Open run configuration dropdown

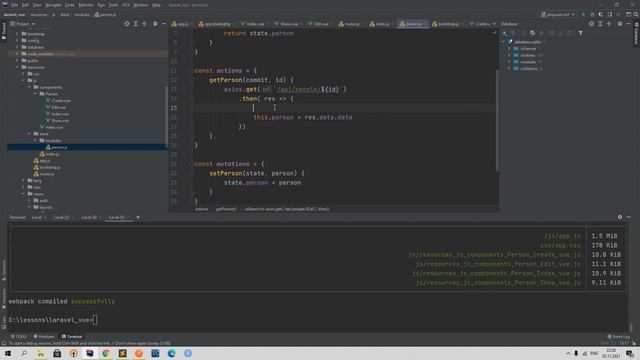(x=558, y=14)
